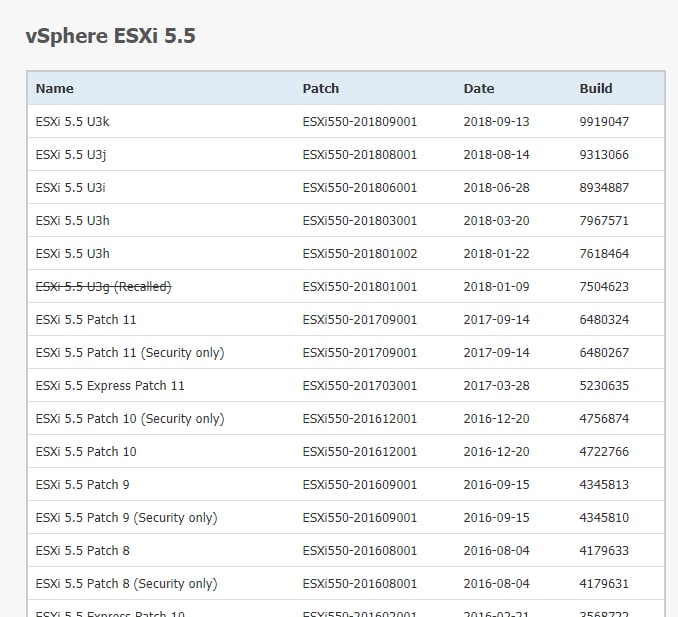Click date 2017-03-28
This screenshot has width=678, height=617.
(x=496, y=386)
